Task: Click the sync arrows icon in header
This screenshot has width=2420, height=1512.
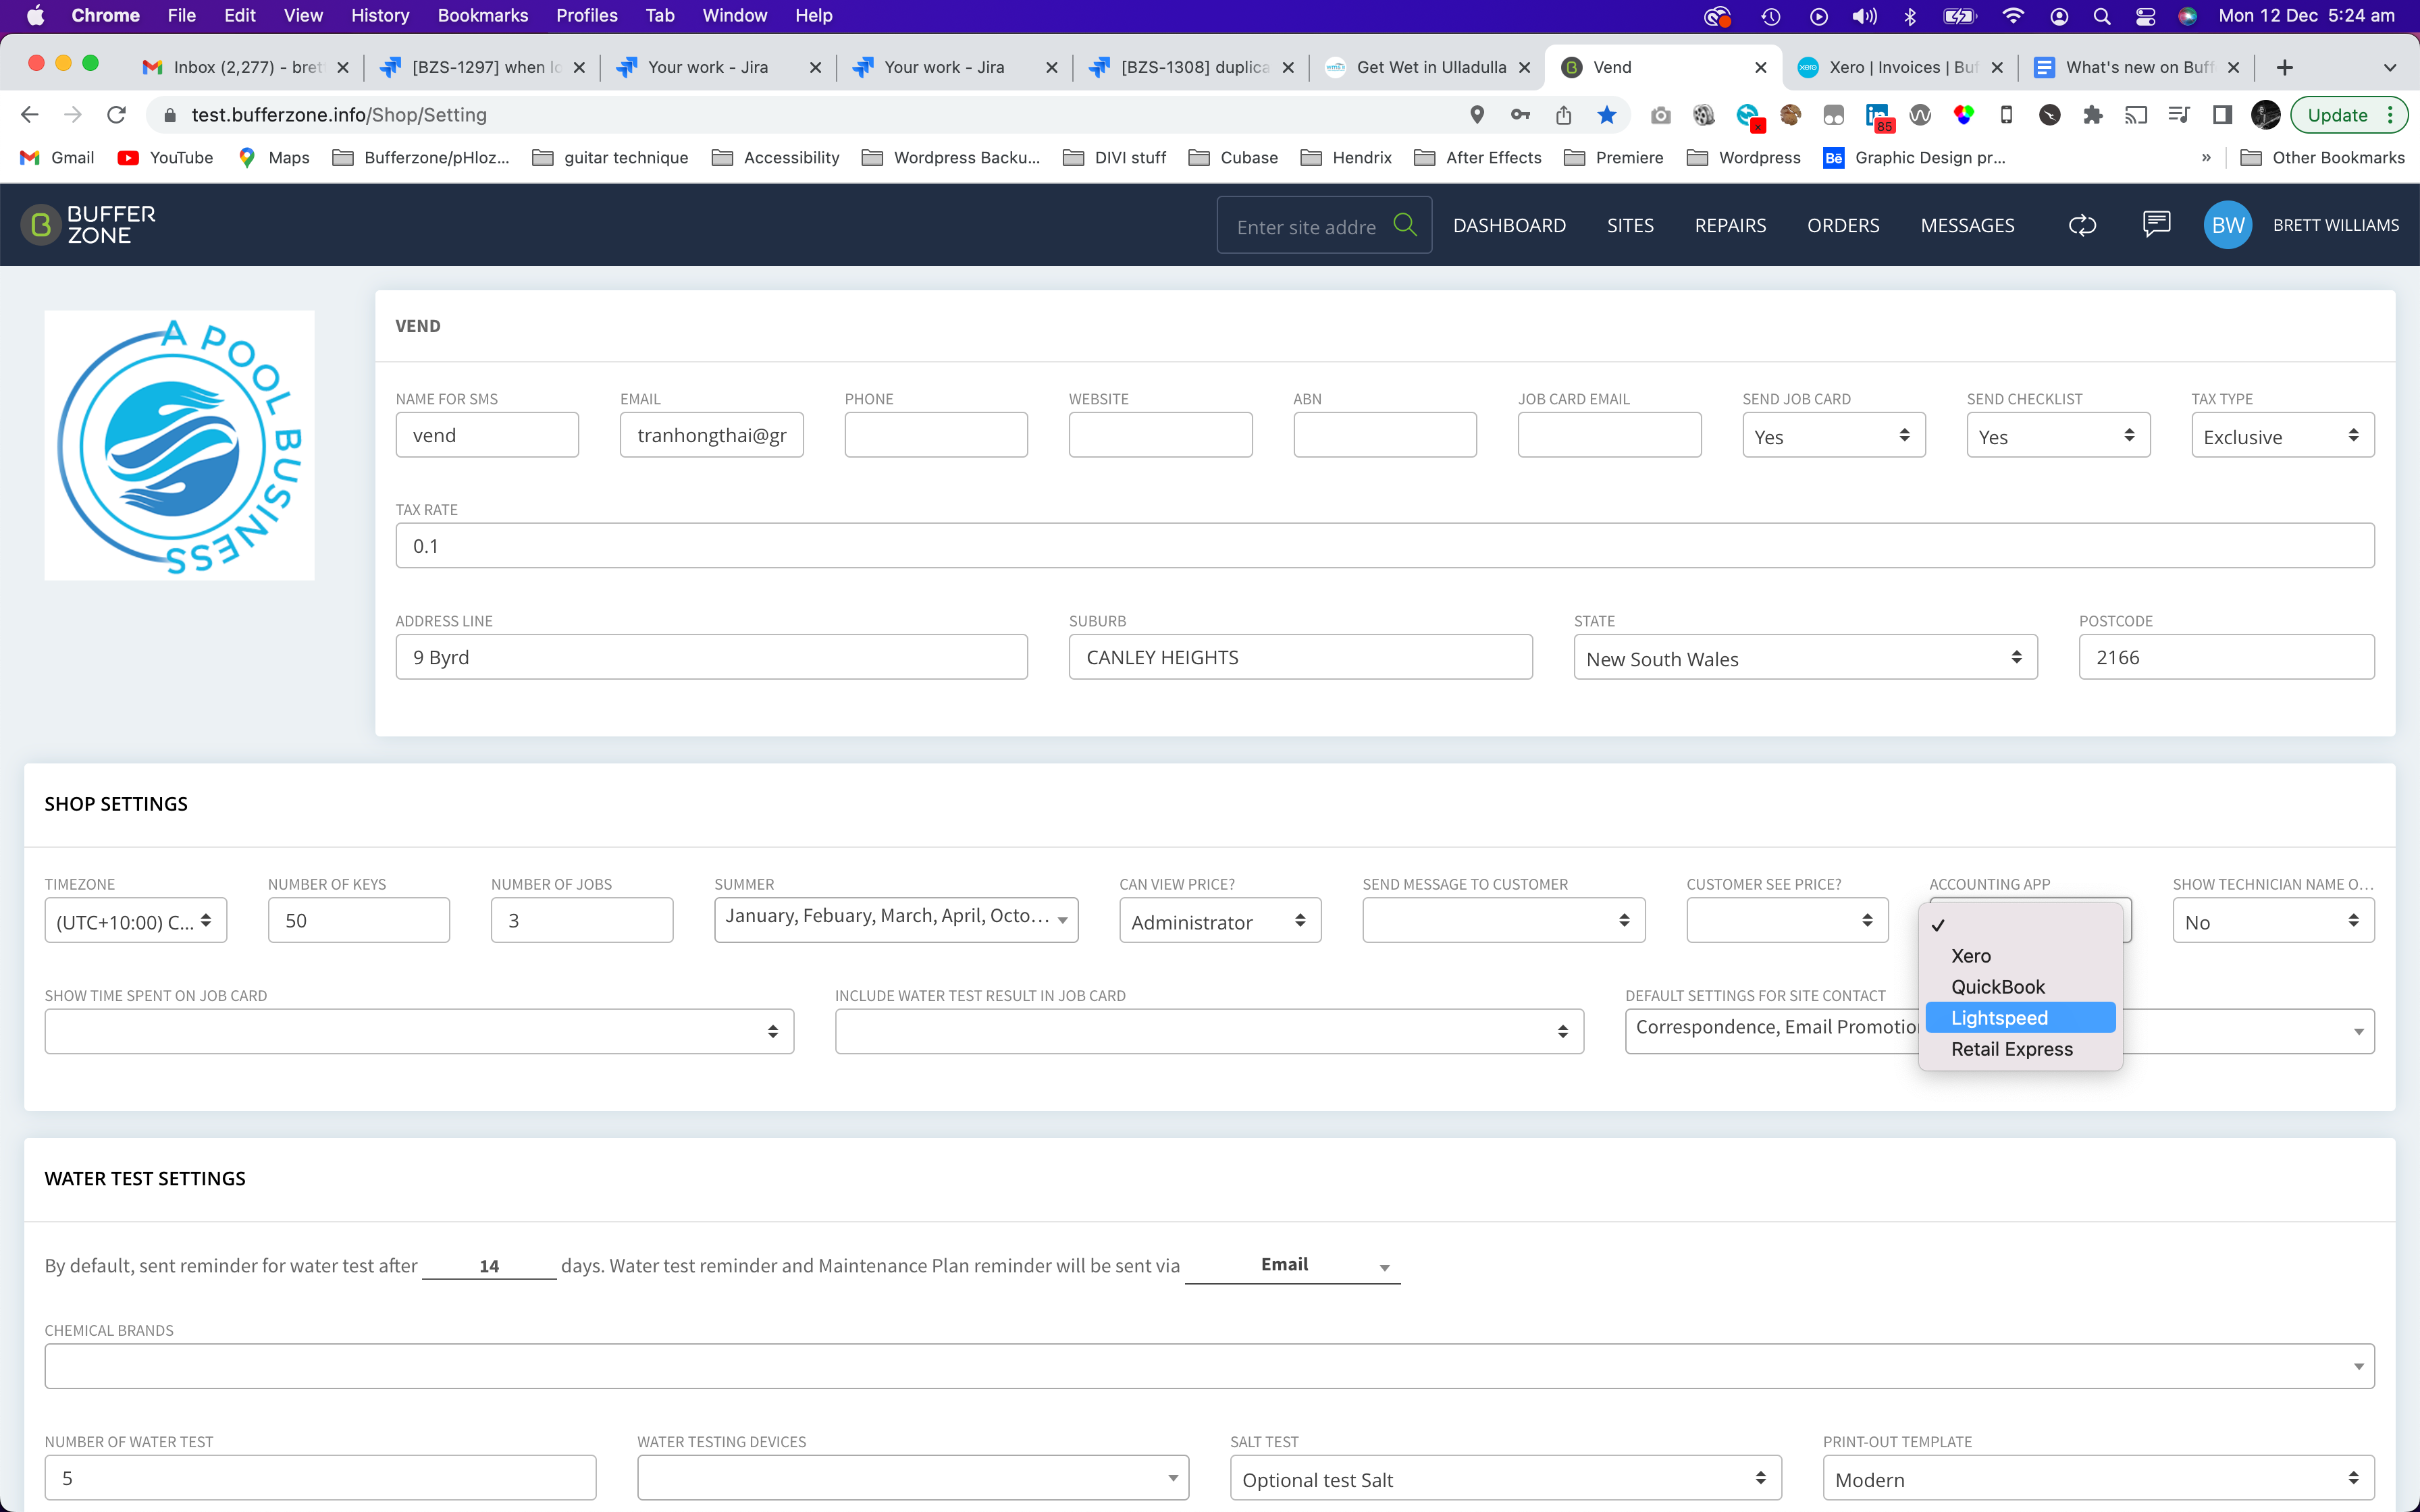Action: [x=2082, y=225]
